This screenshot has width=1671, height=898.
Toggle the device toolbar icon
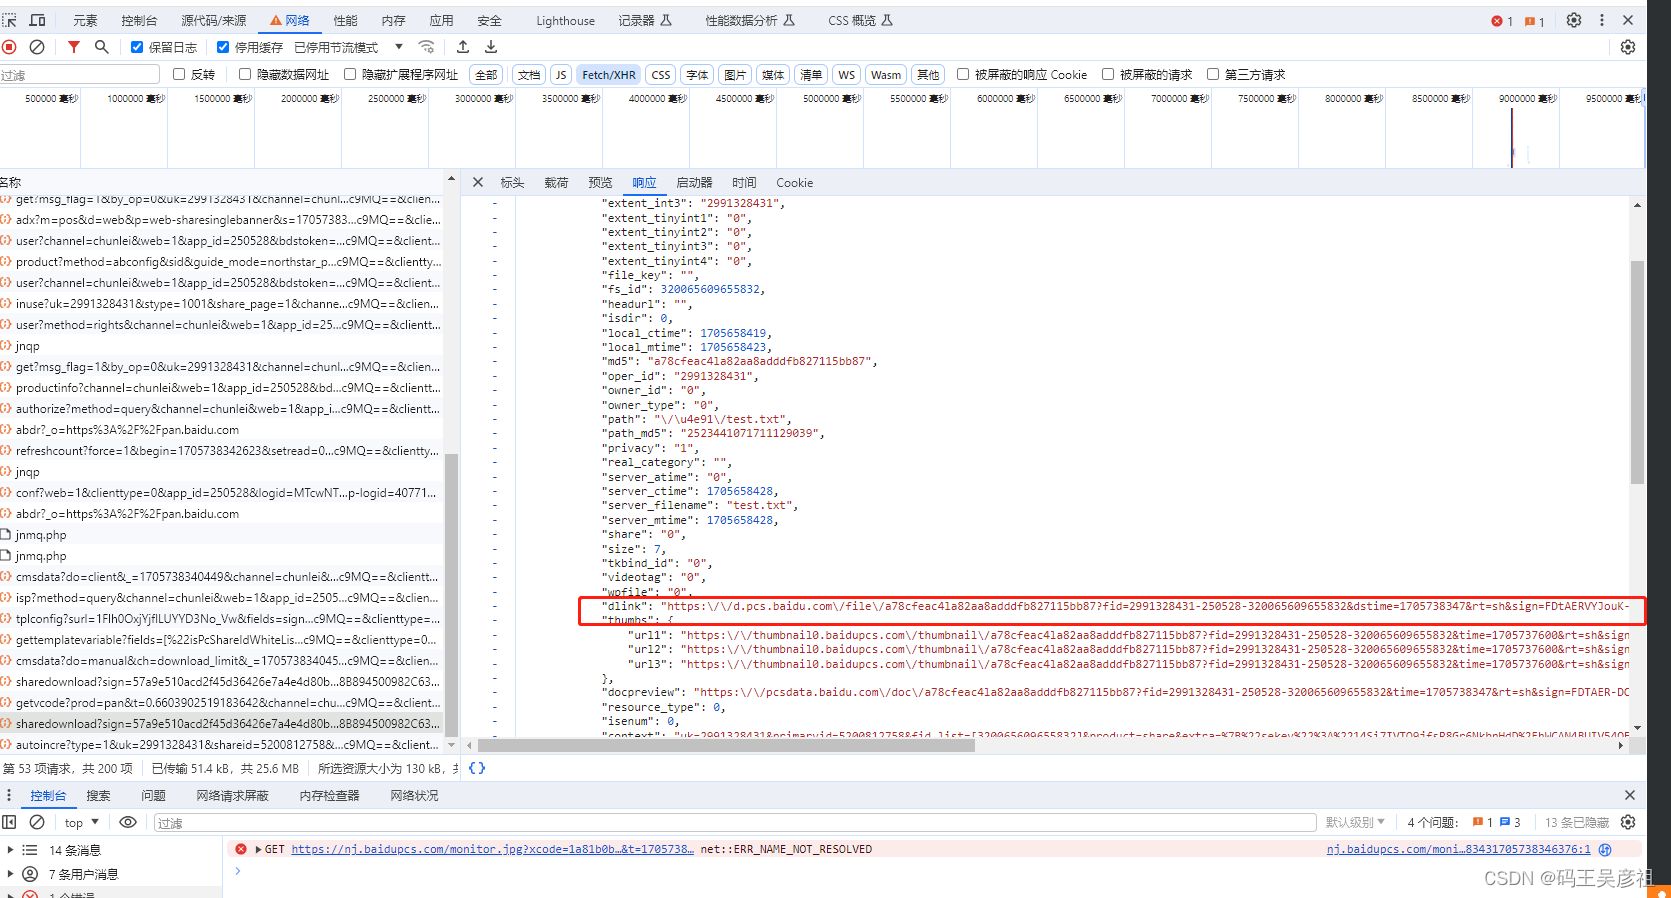pyautogui.click(x=37, y=20)
